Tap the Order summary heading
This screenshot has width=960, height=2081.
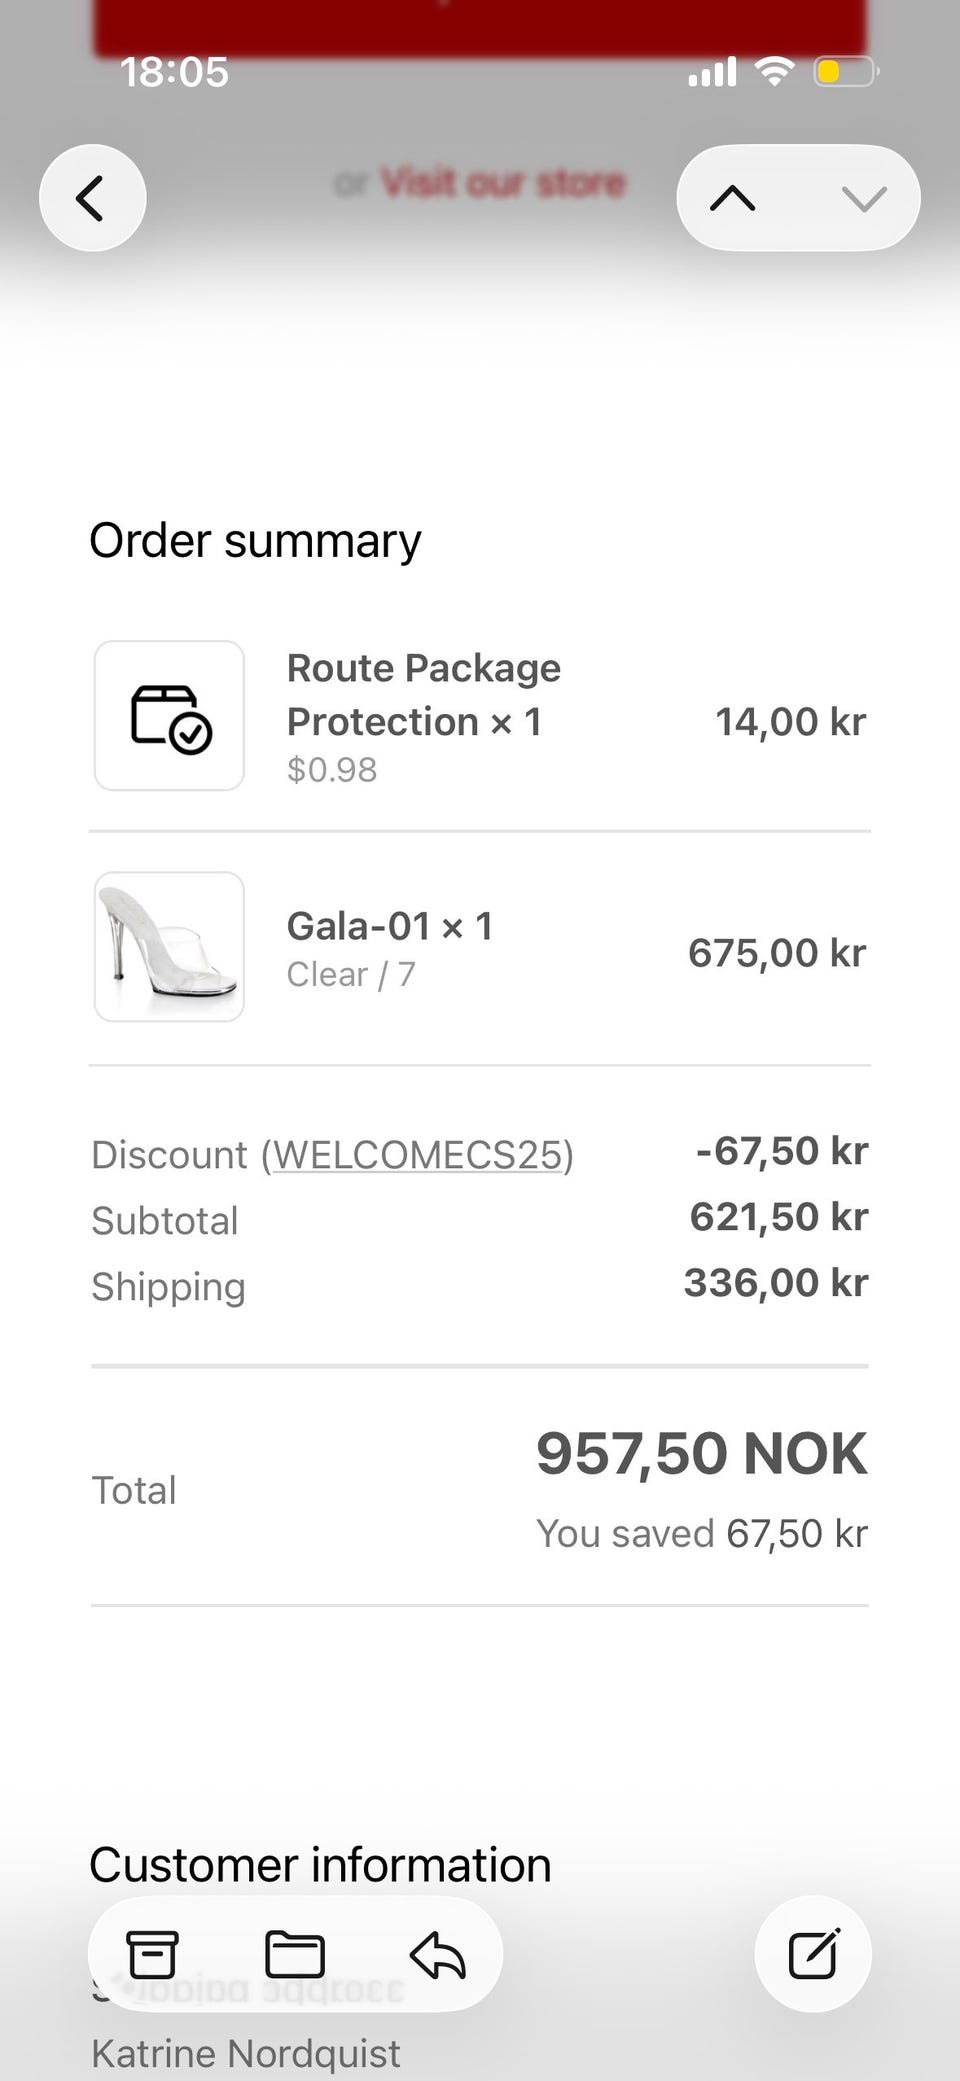pyautogui.click(x=255, y=541)
